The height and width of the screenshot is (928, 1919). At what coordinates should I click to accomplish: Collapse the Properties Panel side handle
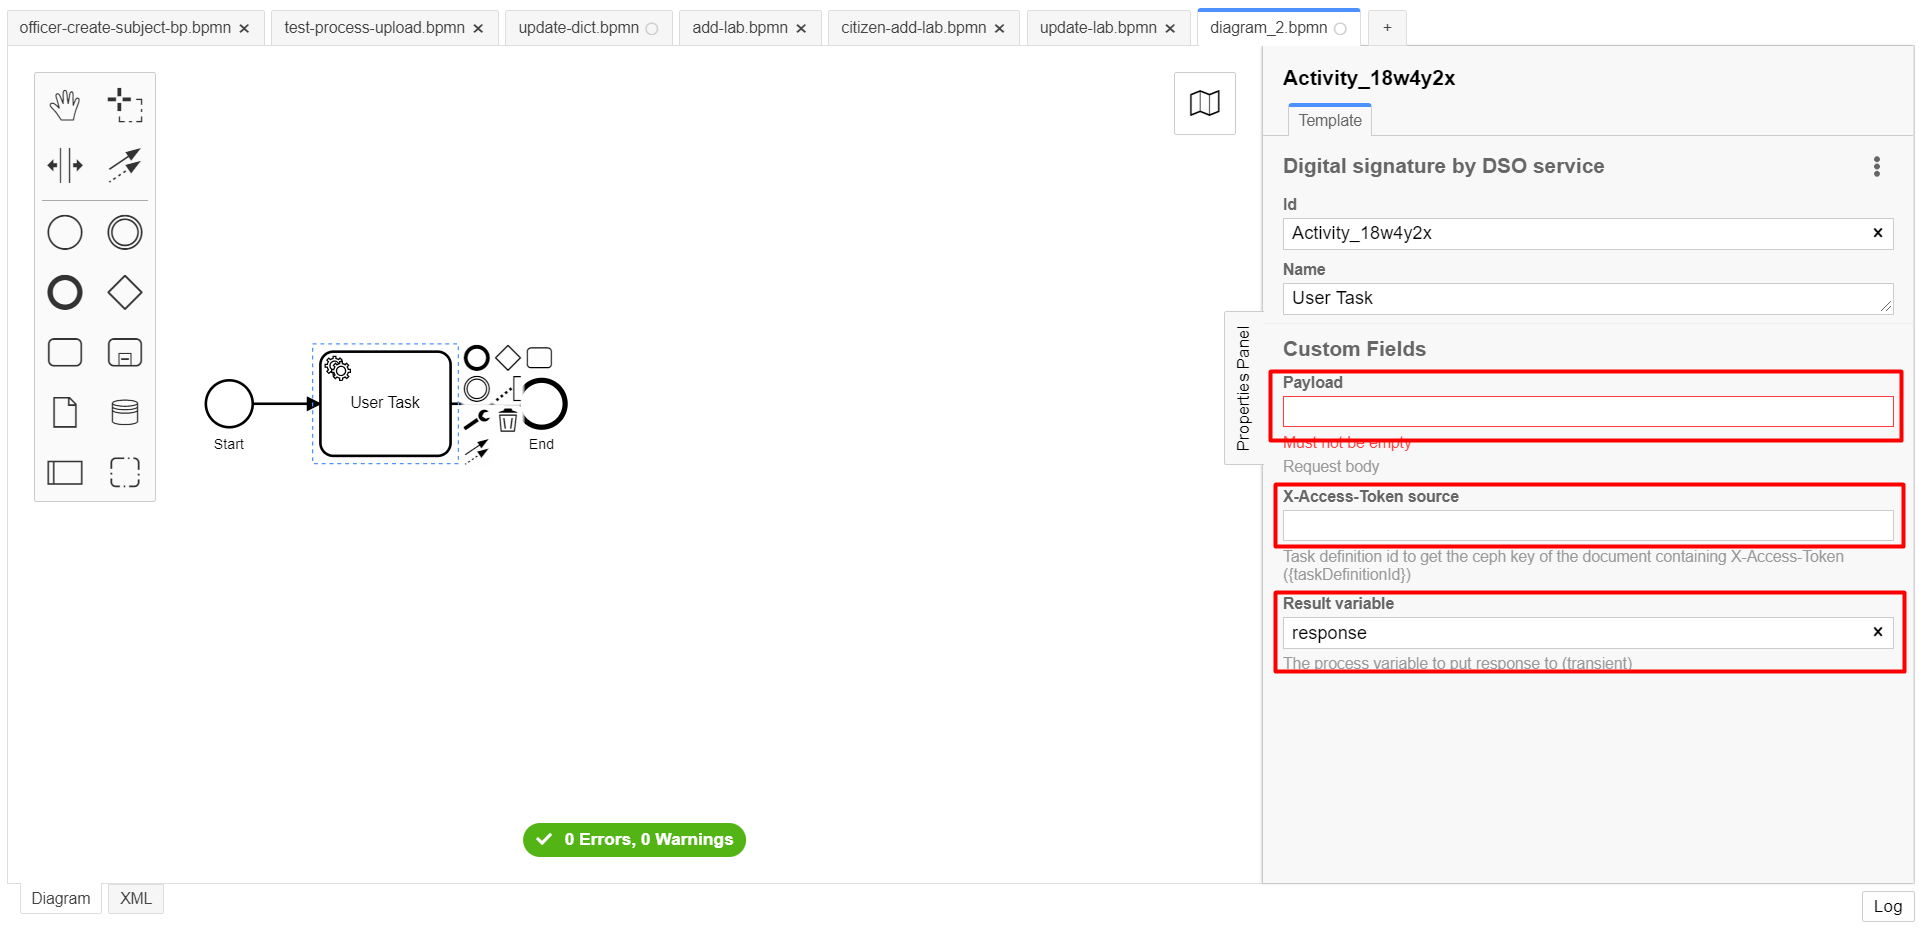point(1243,388)
